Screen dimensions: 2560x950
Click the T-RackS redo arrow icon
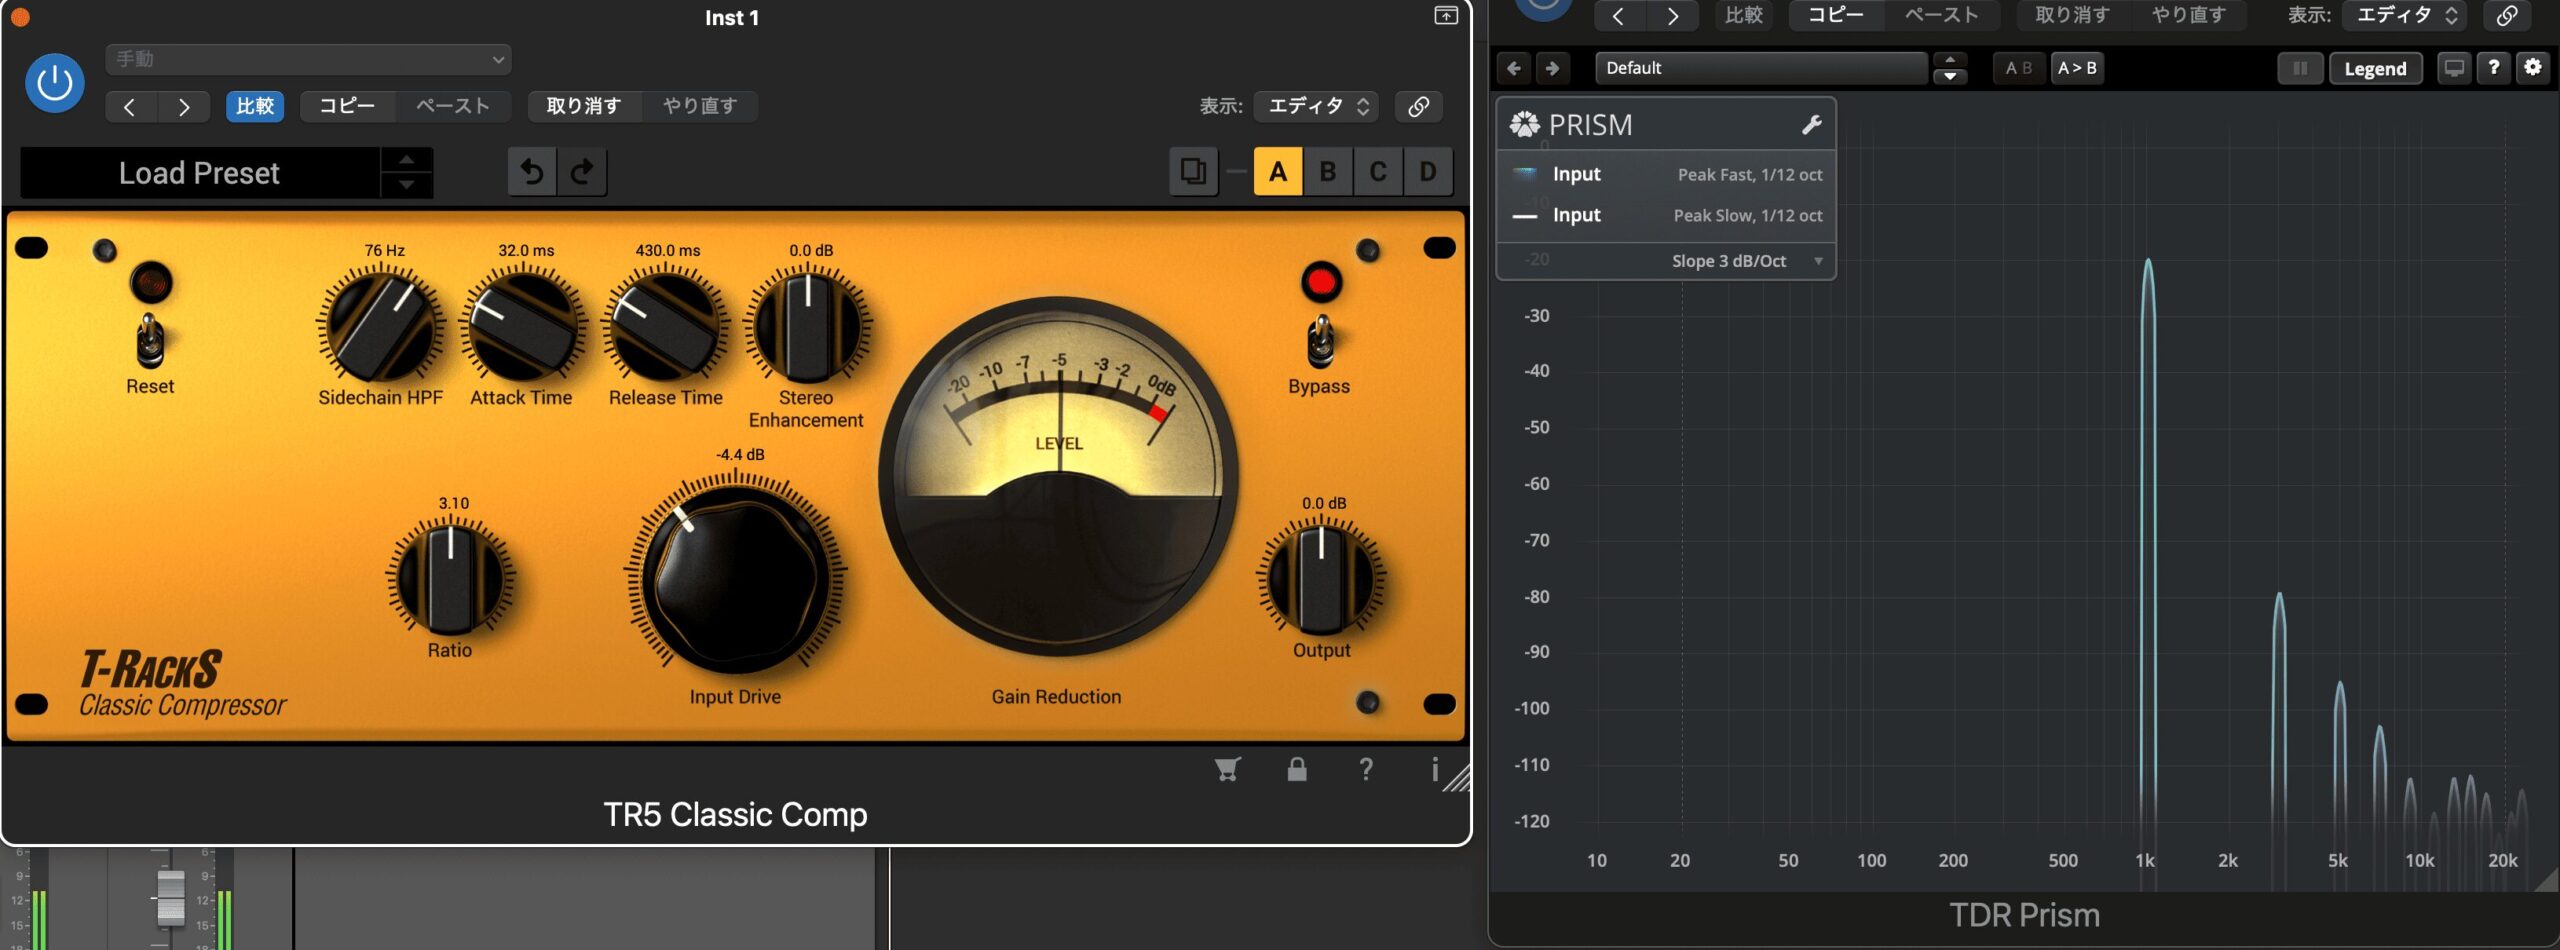(x=582, y=172)
